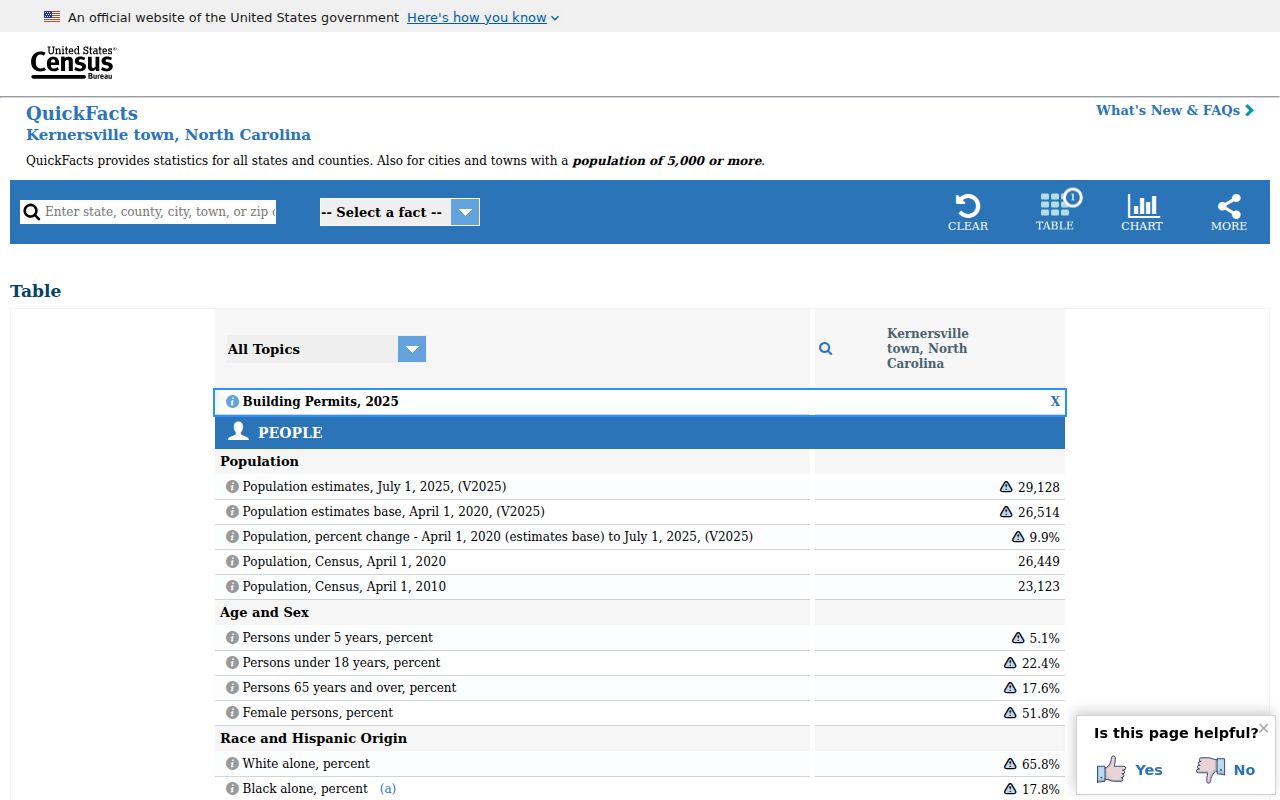
Task: Click info icon for Persons under 5 years
Action: pos(232,637)
